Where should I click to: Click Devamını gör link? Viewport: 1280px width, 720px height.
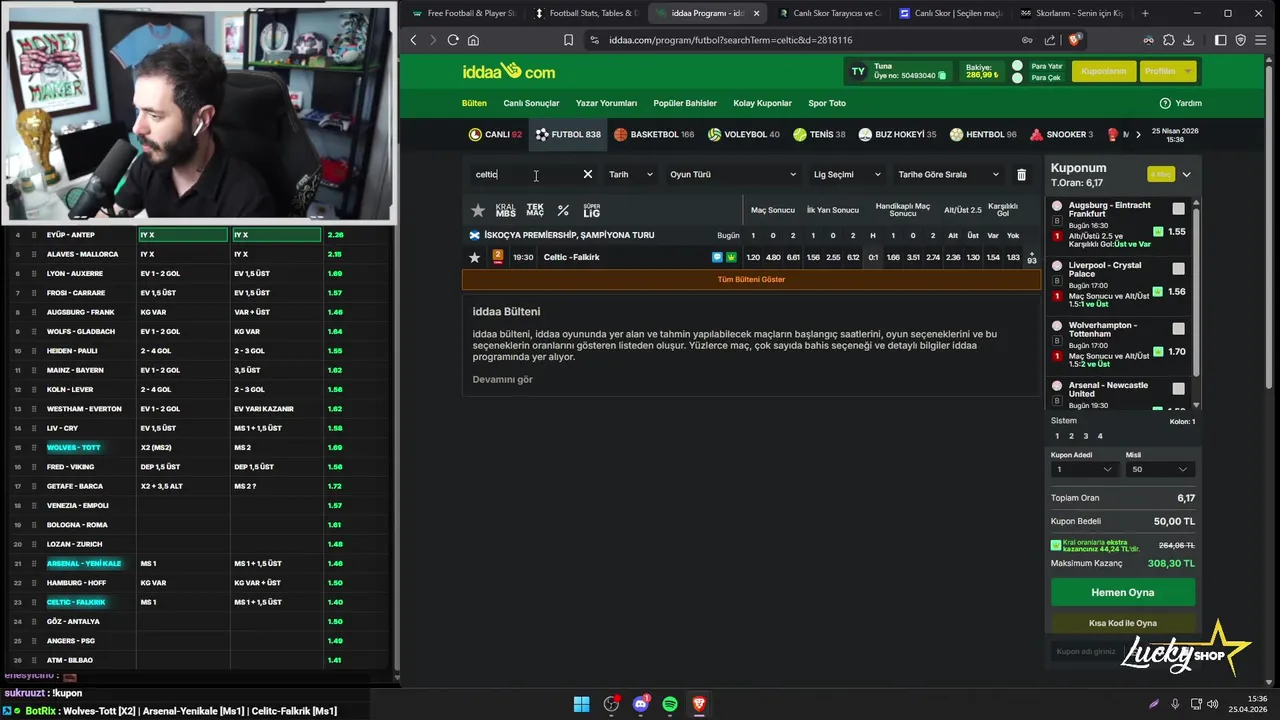click(502, 379)
